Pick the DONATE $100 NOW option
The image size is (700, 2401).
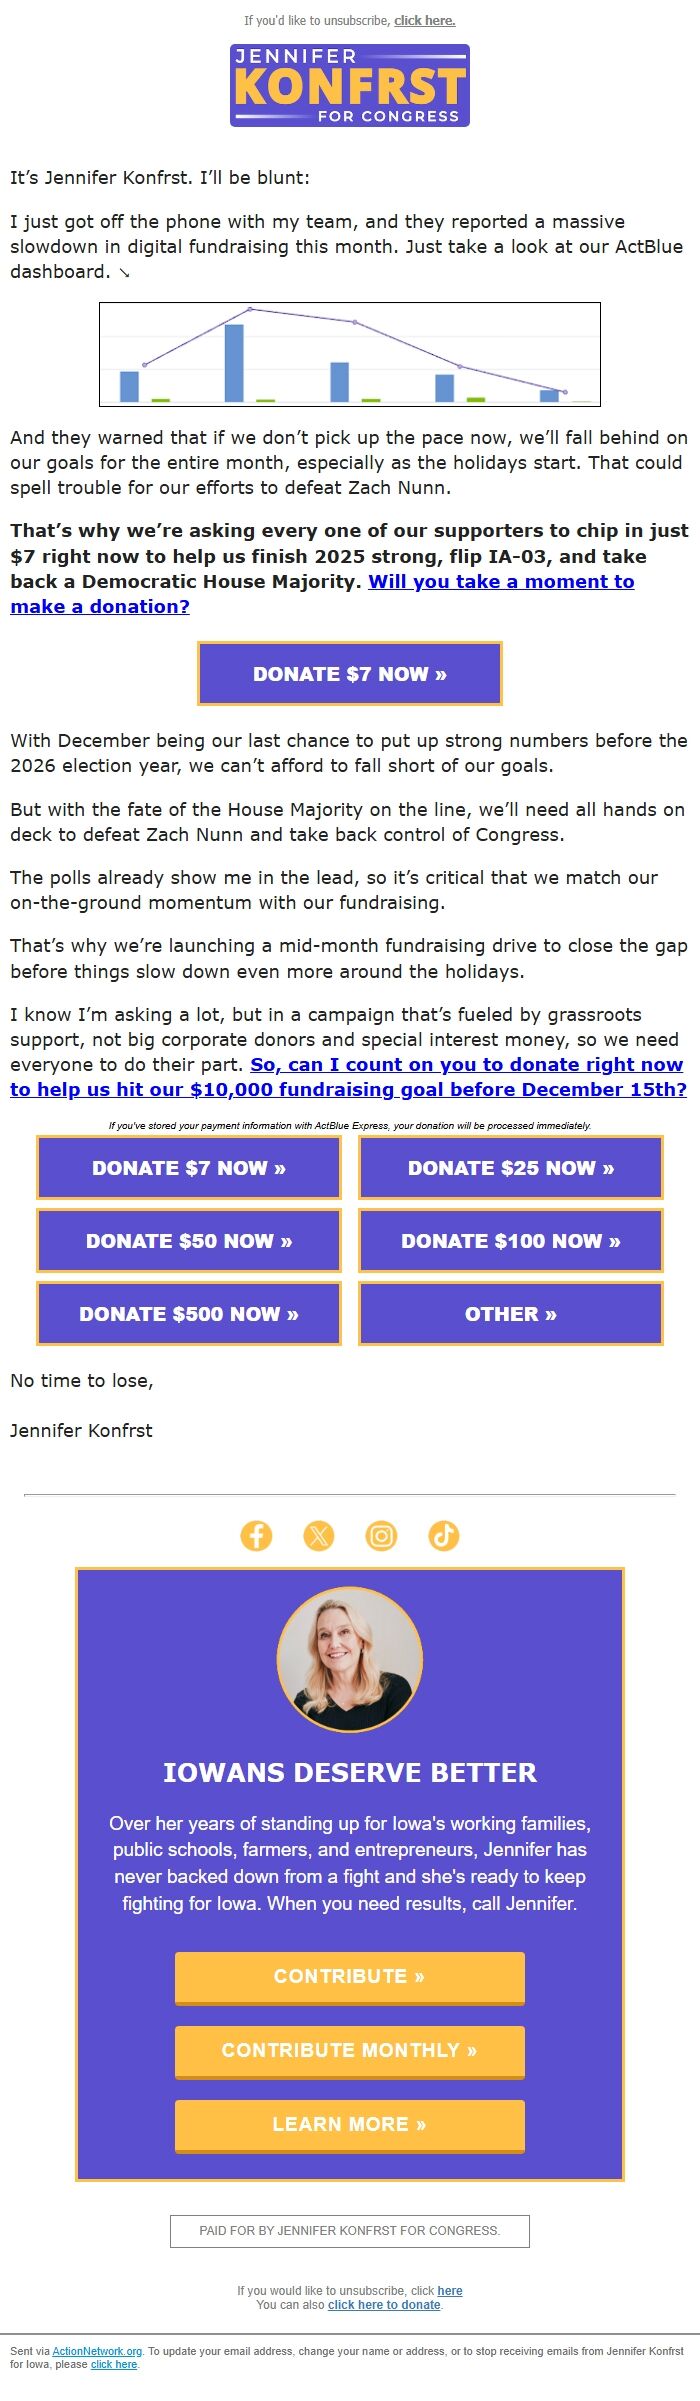tap(512, 1241)
